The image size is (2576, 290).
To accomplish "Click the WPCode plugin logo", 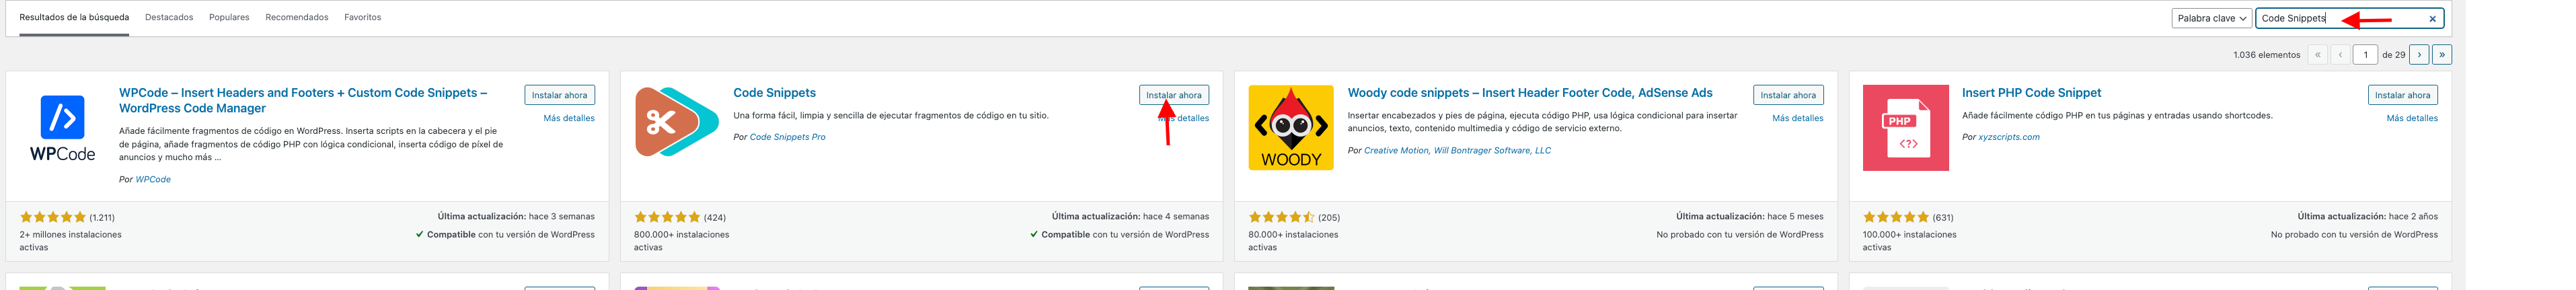I will (x=62, y=128).
